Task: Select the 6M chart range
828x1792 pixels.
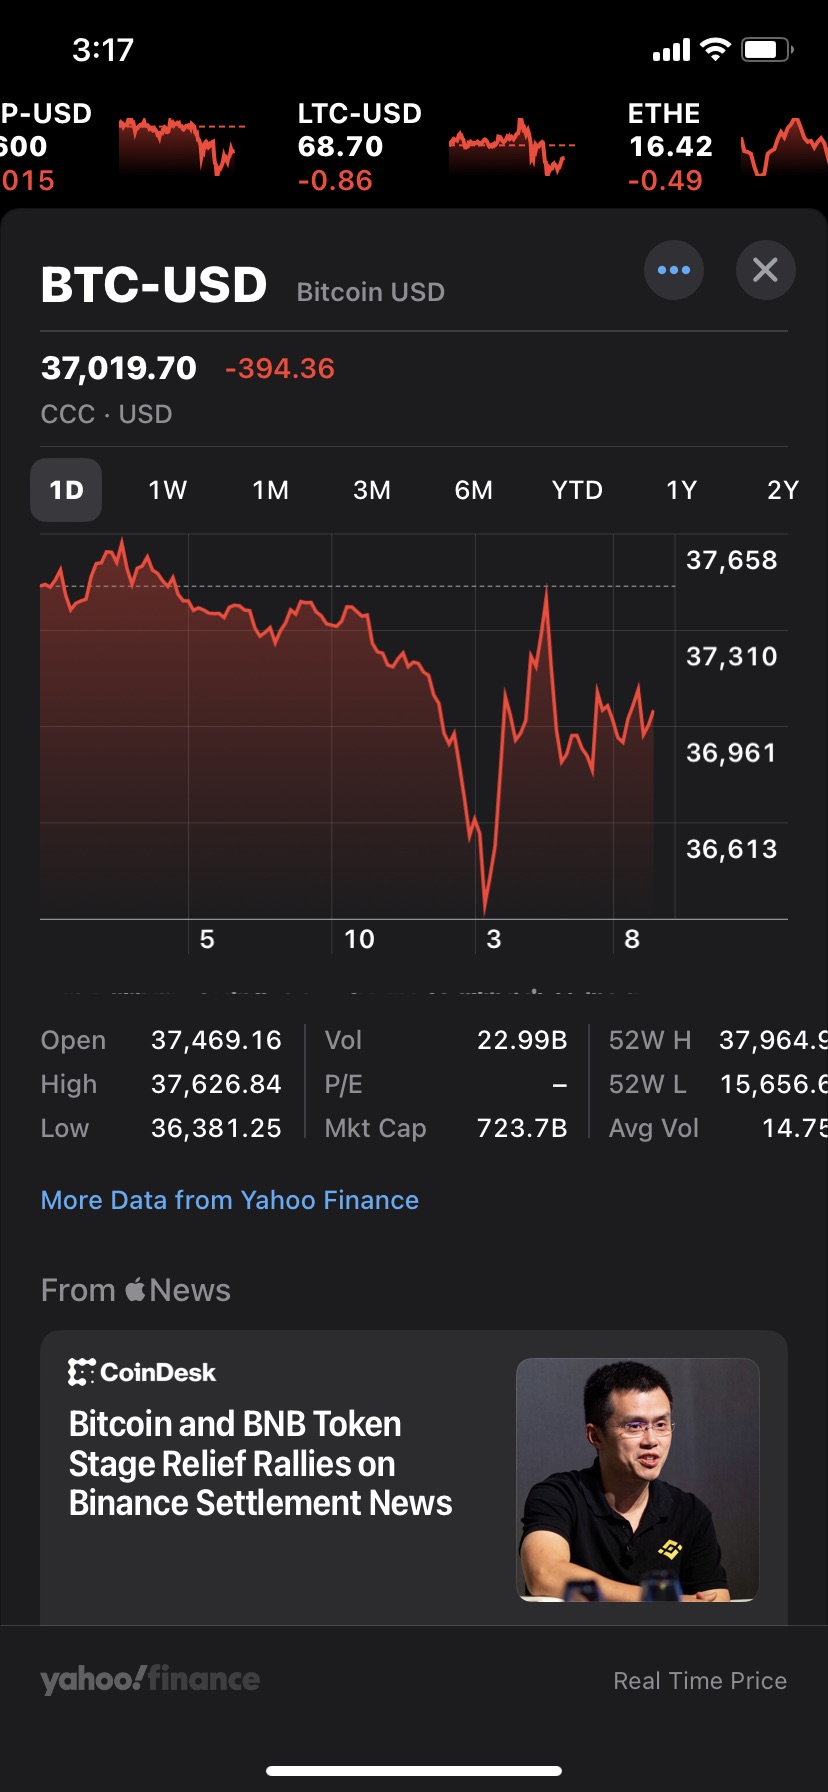Action: tap(473, 490)
